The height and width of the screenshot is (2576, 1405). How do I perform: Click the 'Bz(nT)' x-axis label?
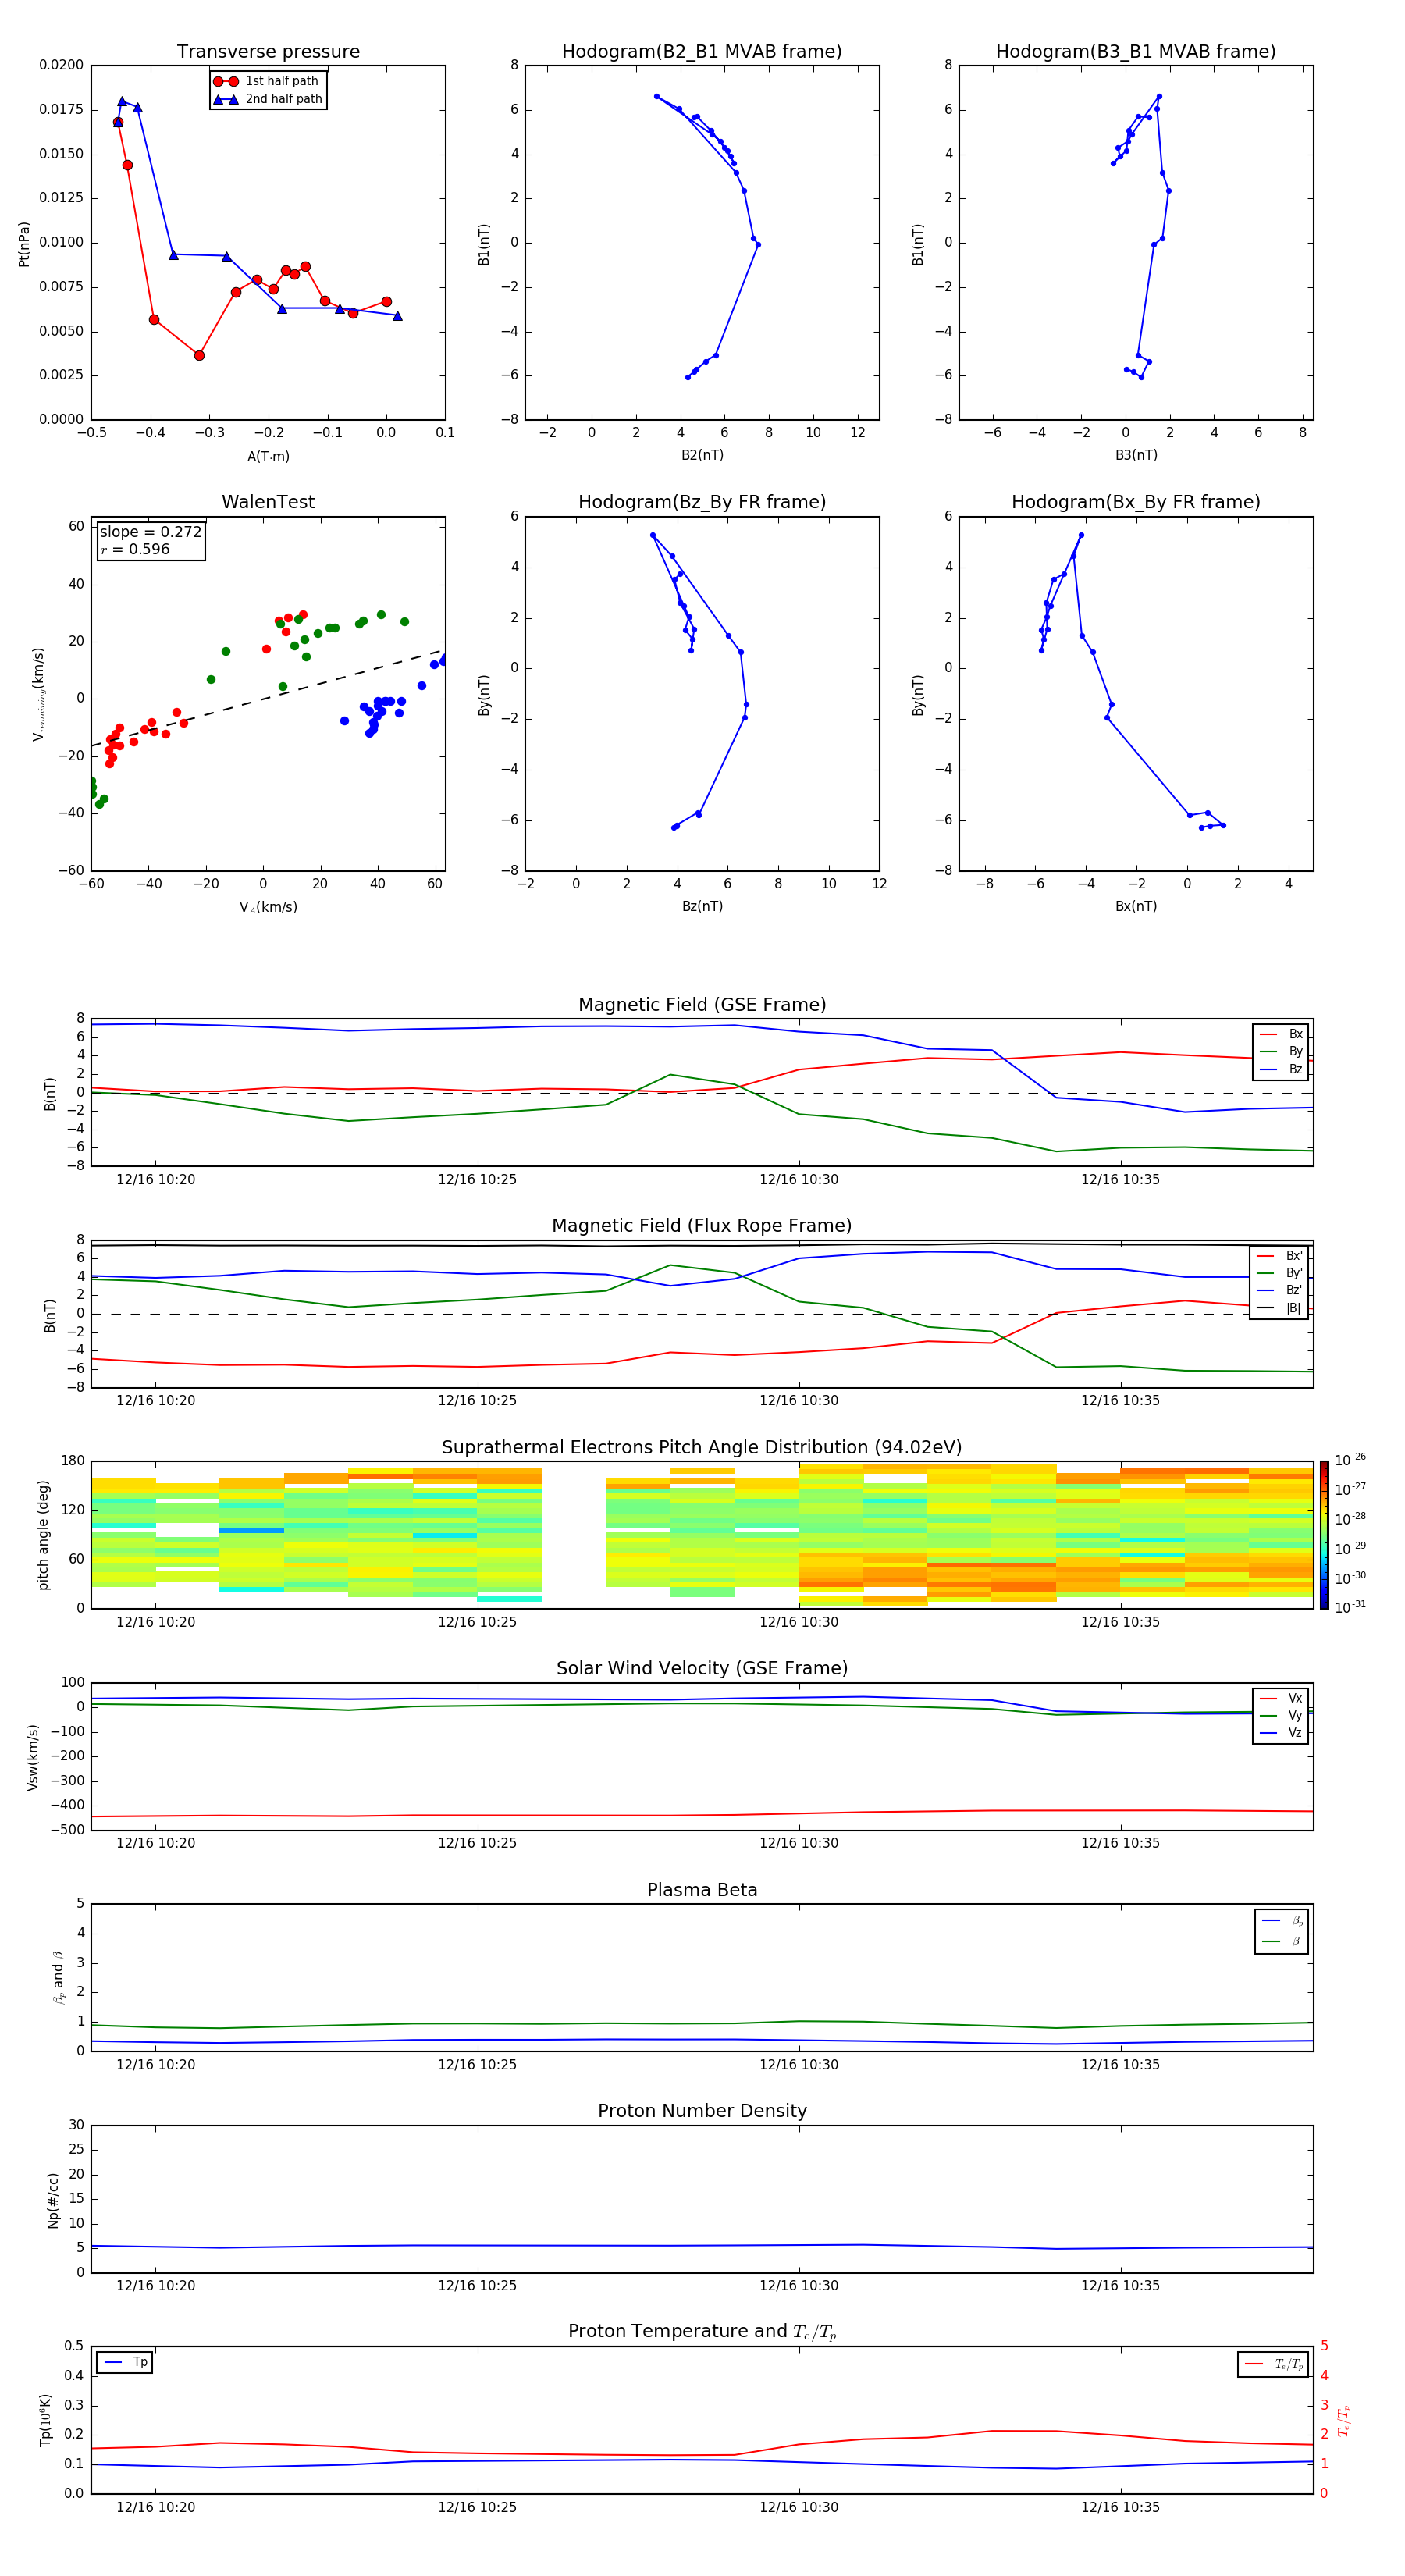pyautogui.click(x=702, y=906)
